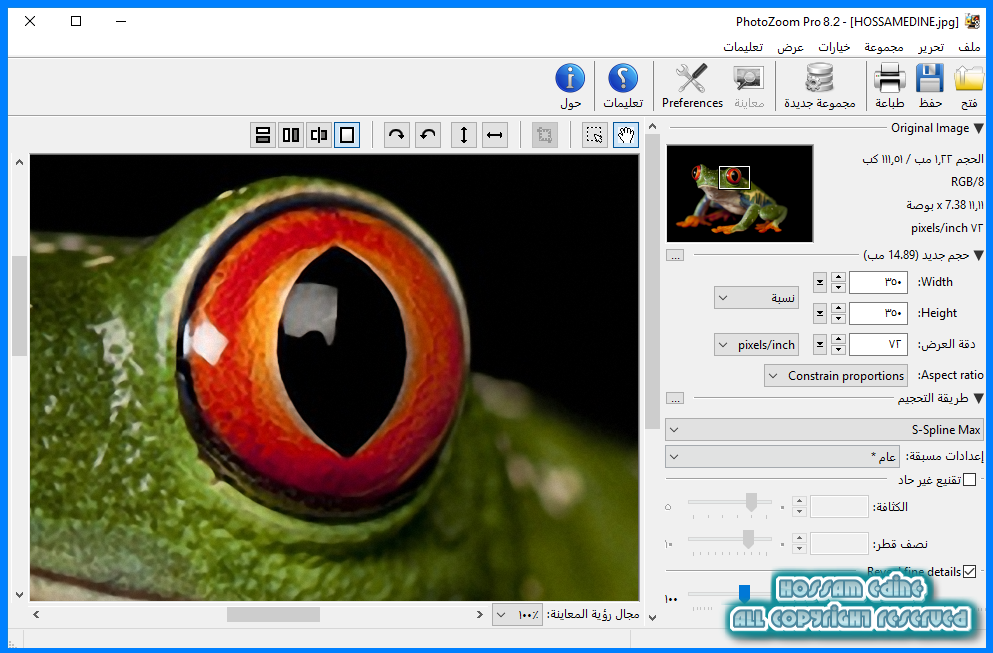Click the Width input field
Screen dimensions: 993x653
pyautogui.click(x=878, y=282)
